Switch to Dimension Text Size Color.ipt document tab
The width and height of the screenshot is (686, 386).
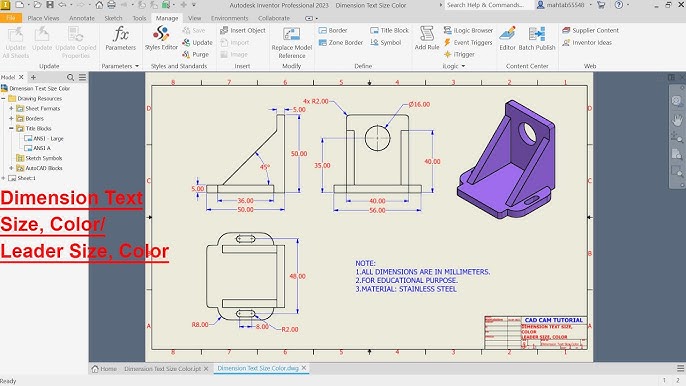tap(162, 368)
